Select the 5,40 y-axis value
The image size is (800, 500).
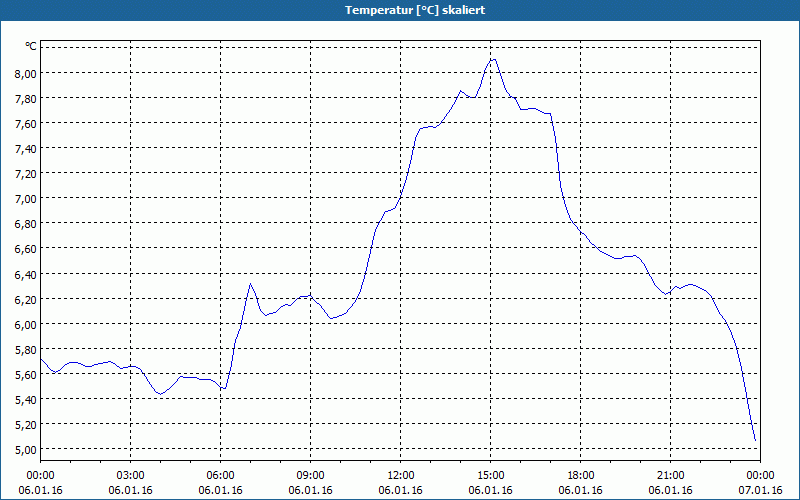point(26,399)
